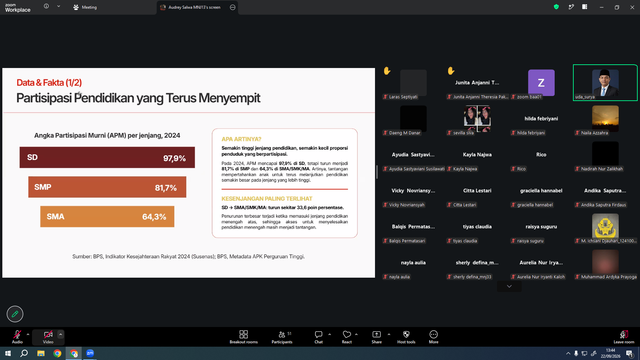Open Breakout rooms panel
Screen dimensions: 640x360
[x=244, y=337]
